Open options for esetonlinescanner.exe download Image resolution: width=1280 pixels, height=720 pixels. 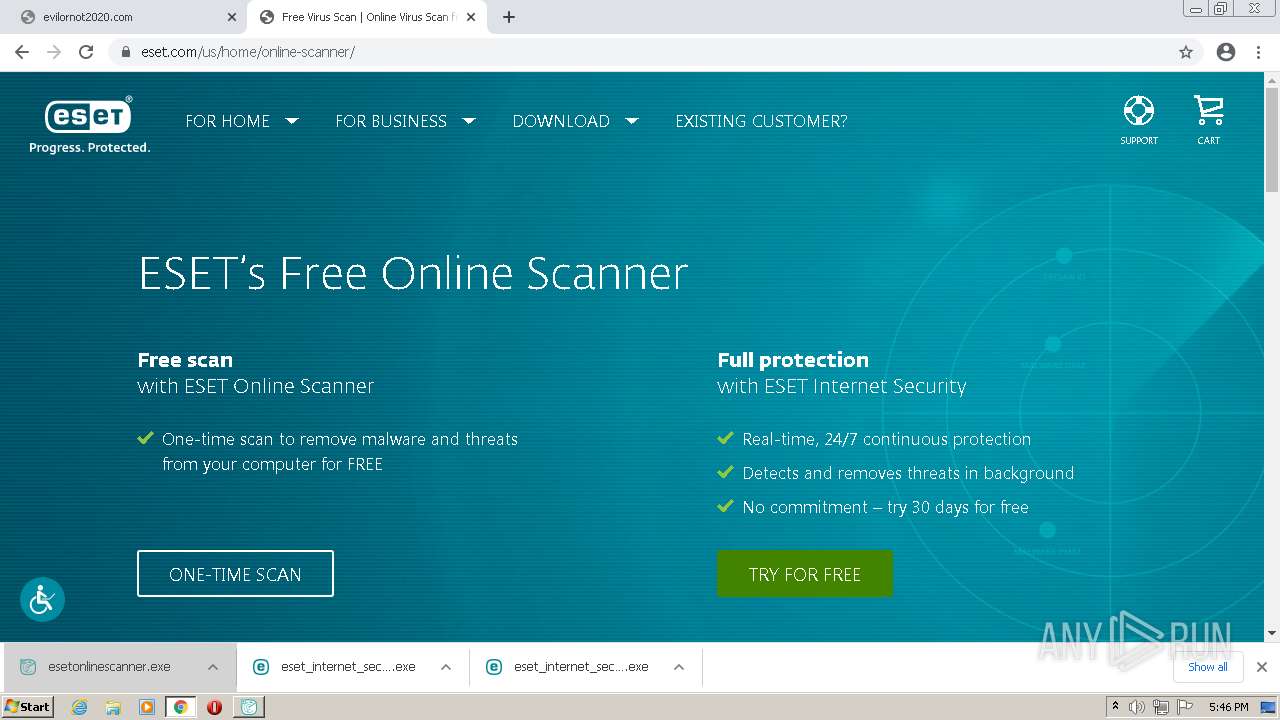(213, 667)
